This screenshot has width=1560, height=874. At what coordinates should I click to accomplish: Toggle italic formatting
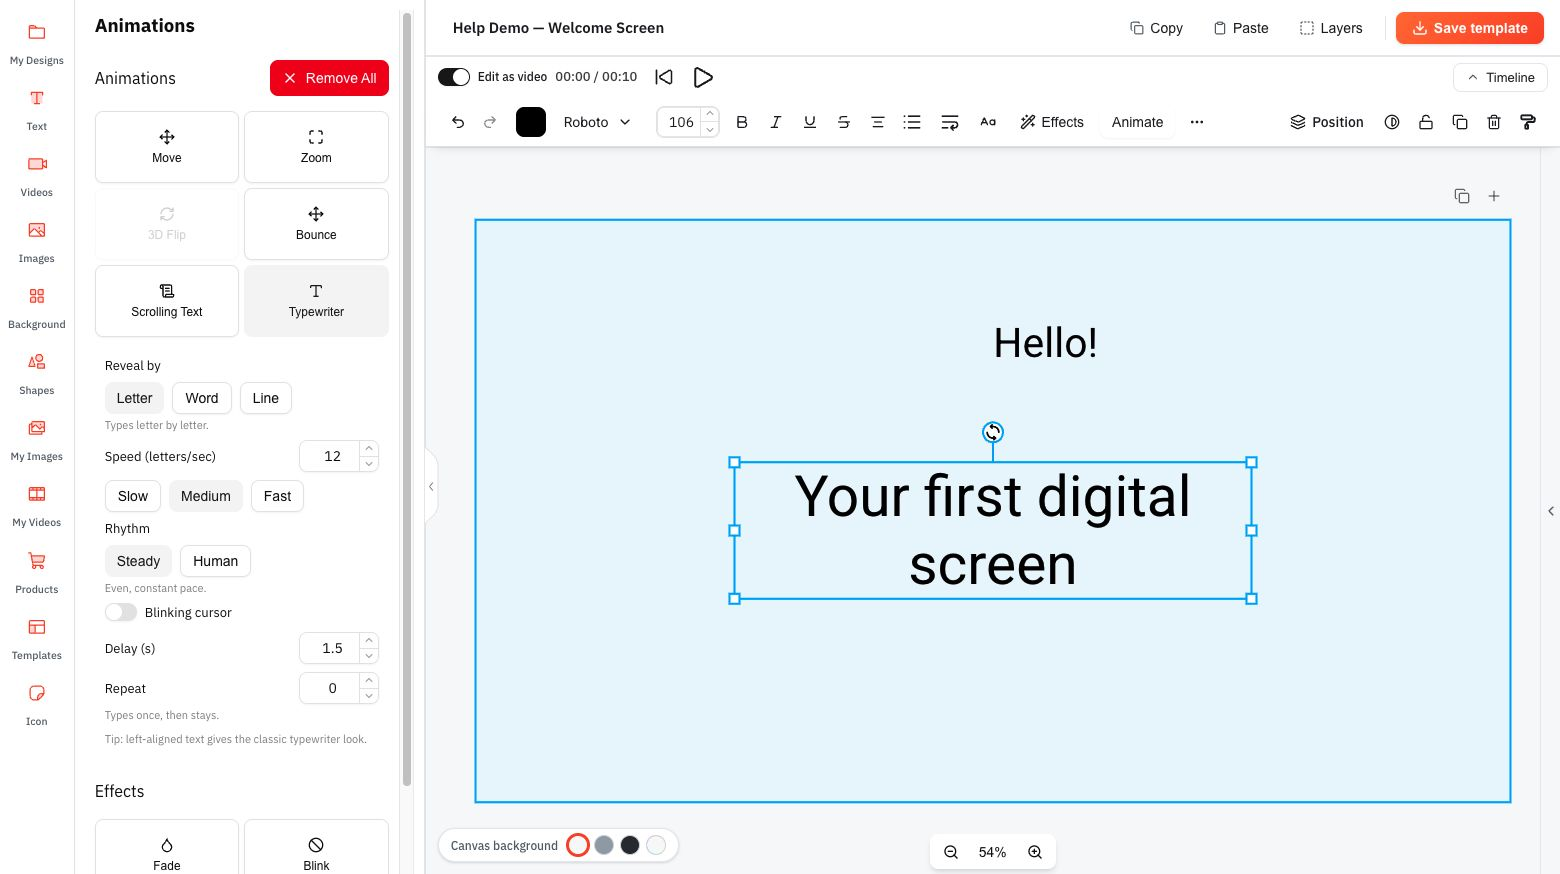(776, 122)
